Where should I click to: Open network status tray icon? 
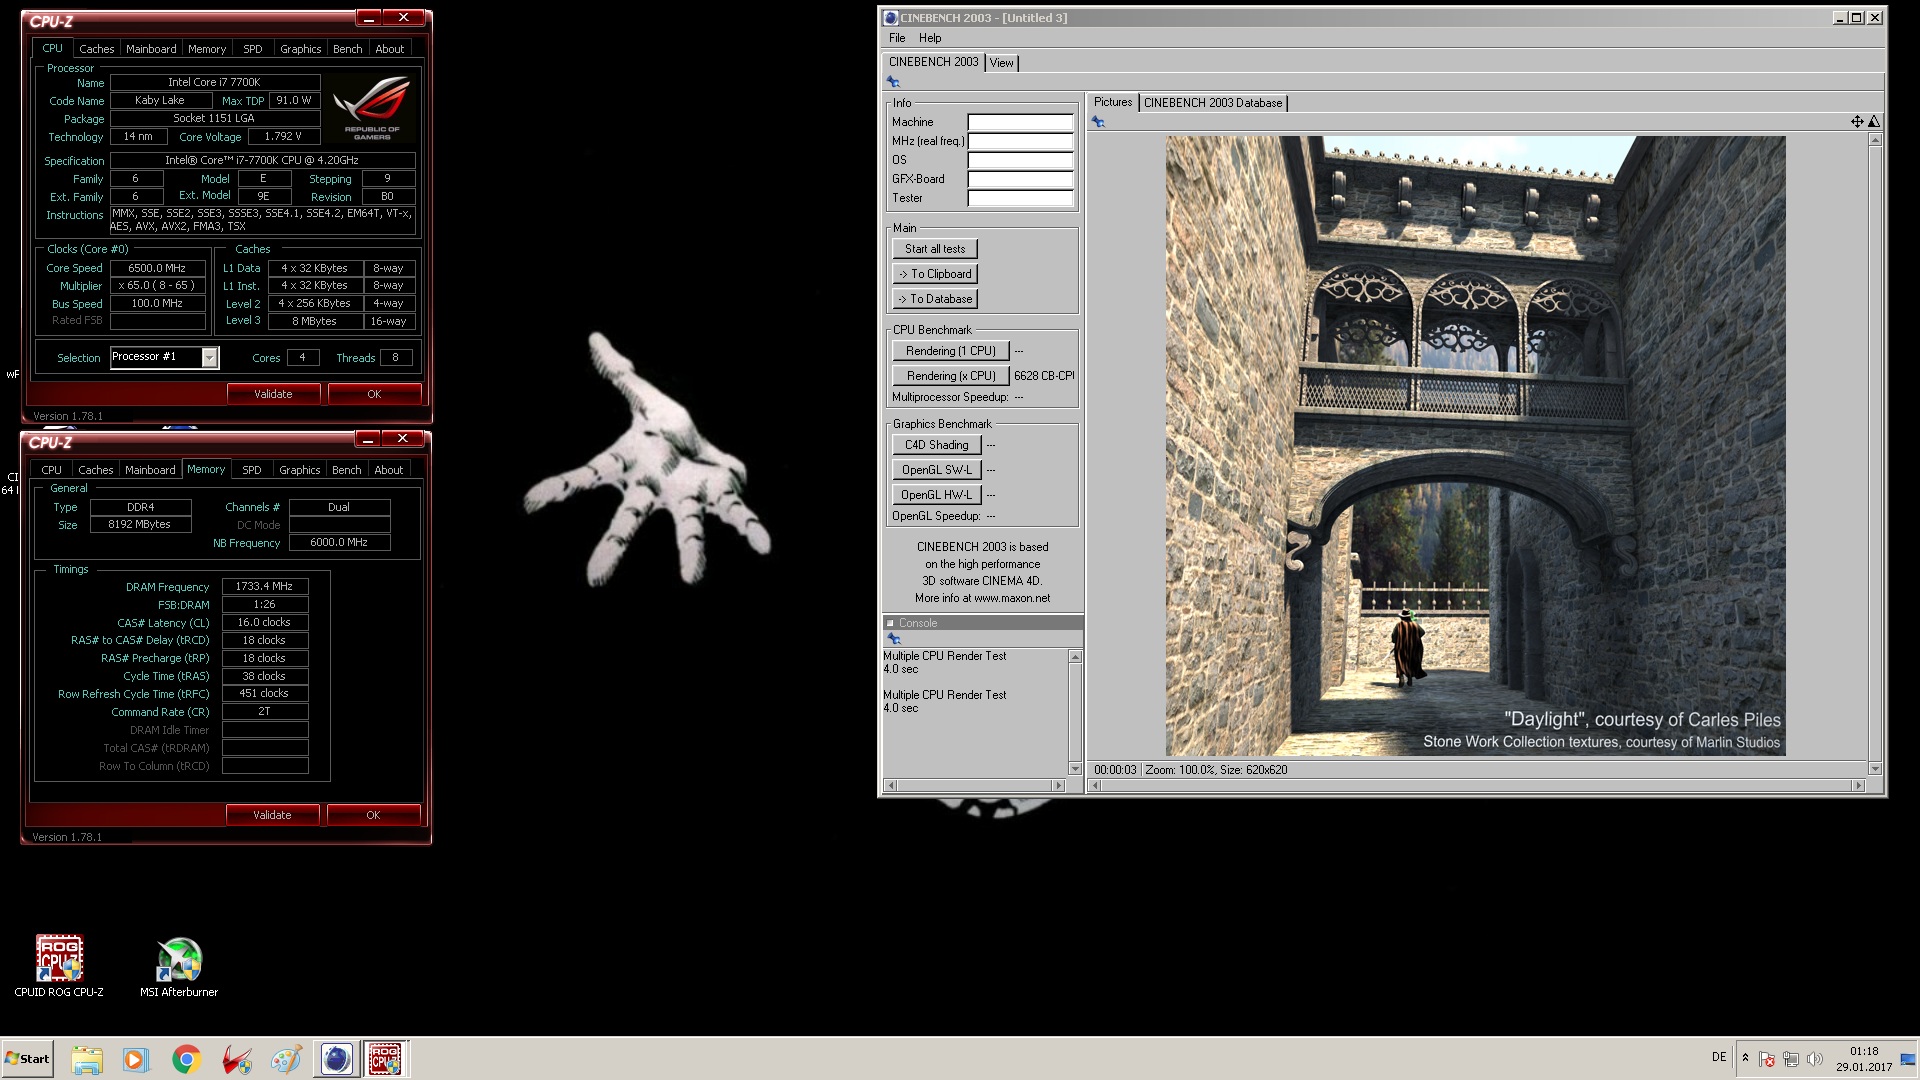click(x=1791, y=1059)
